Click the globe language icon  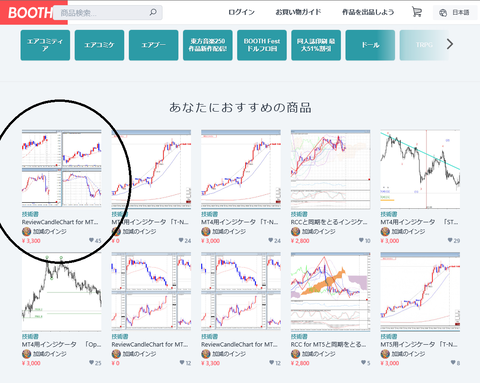coord(443,13)
